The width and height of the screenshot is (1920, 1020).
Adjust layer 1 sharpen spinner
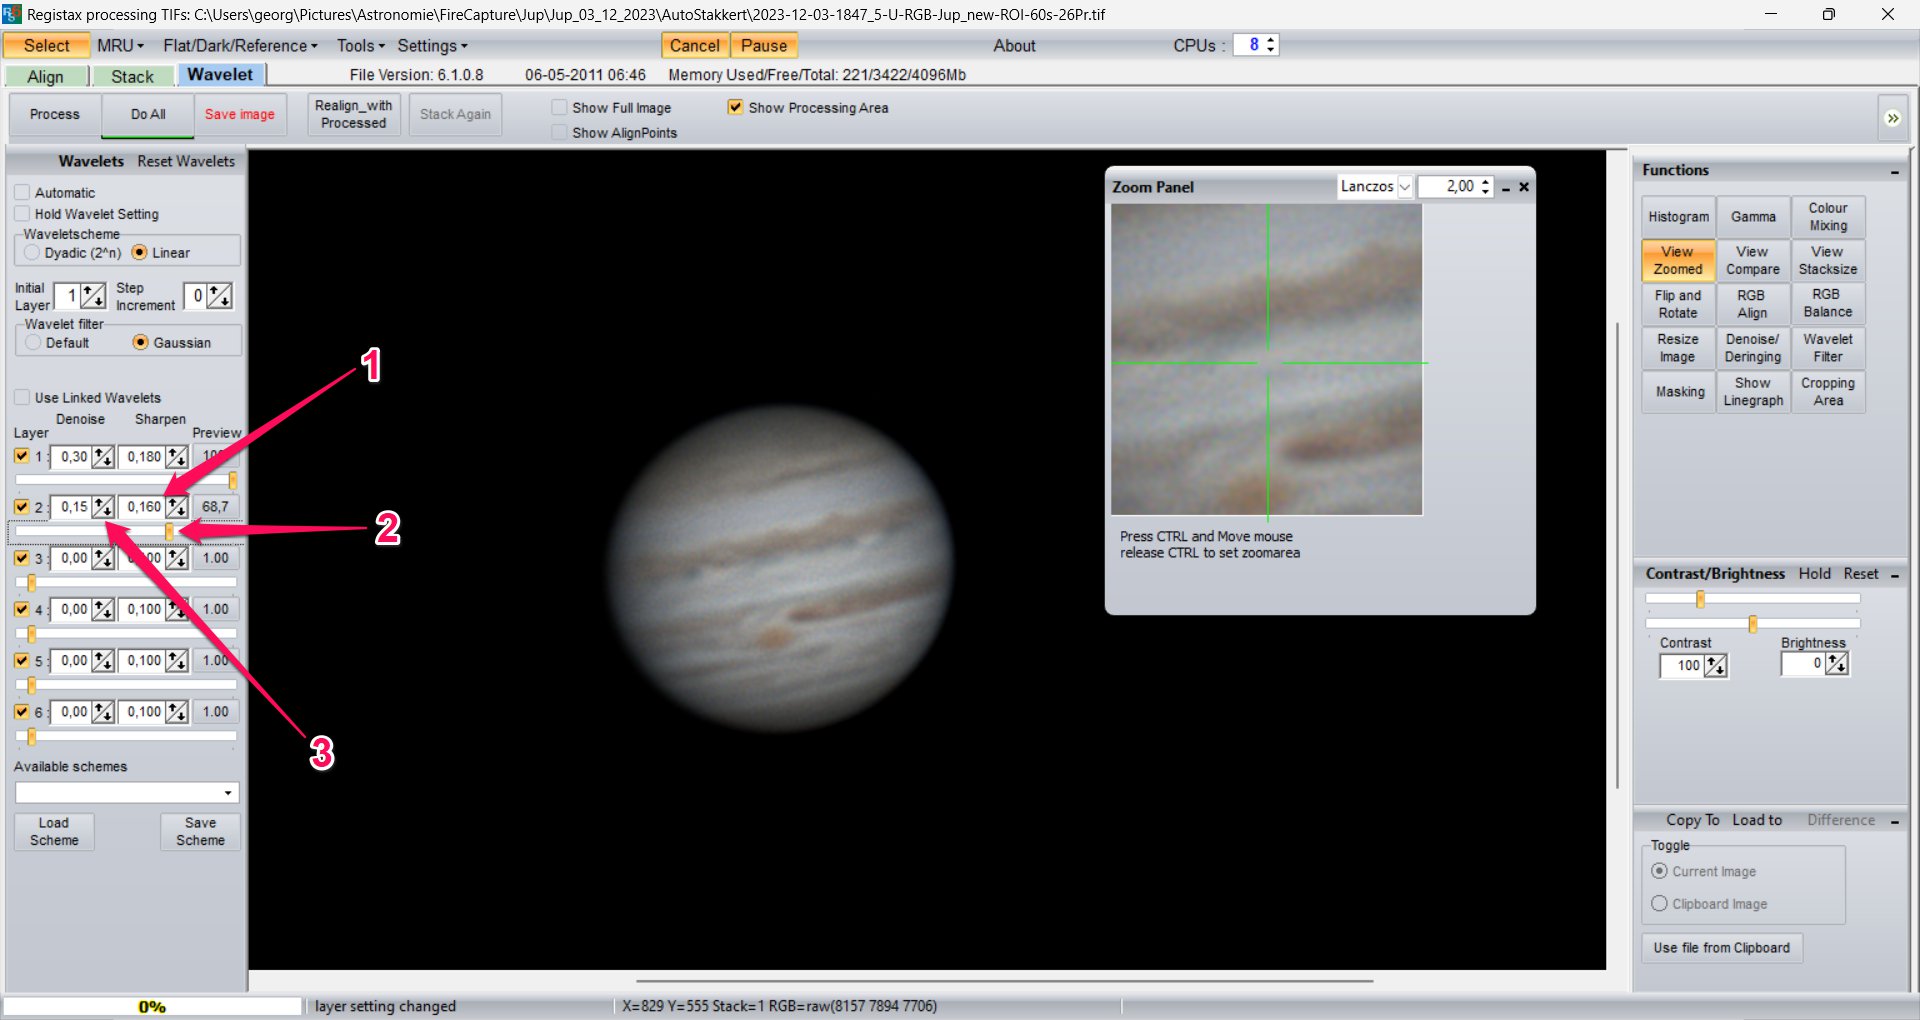pos(177,457)
